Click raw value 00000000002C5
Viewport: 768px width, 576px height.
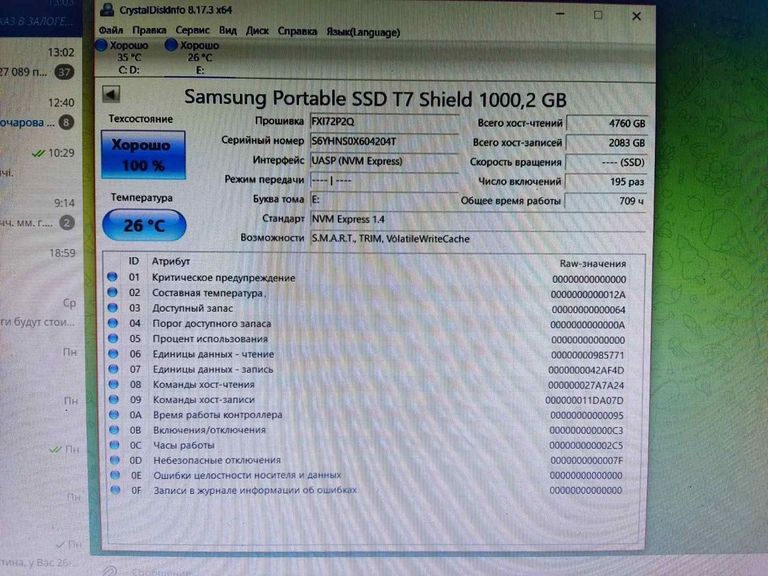click(x=586, y=445)
